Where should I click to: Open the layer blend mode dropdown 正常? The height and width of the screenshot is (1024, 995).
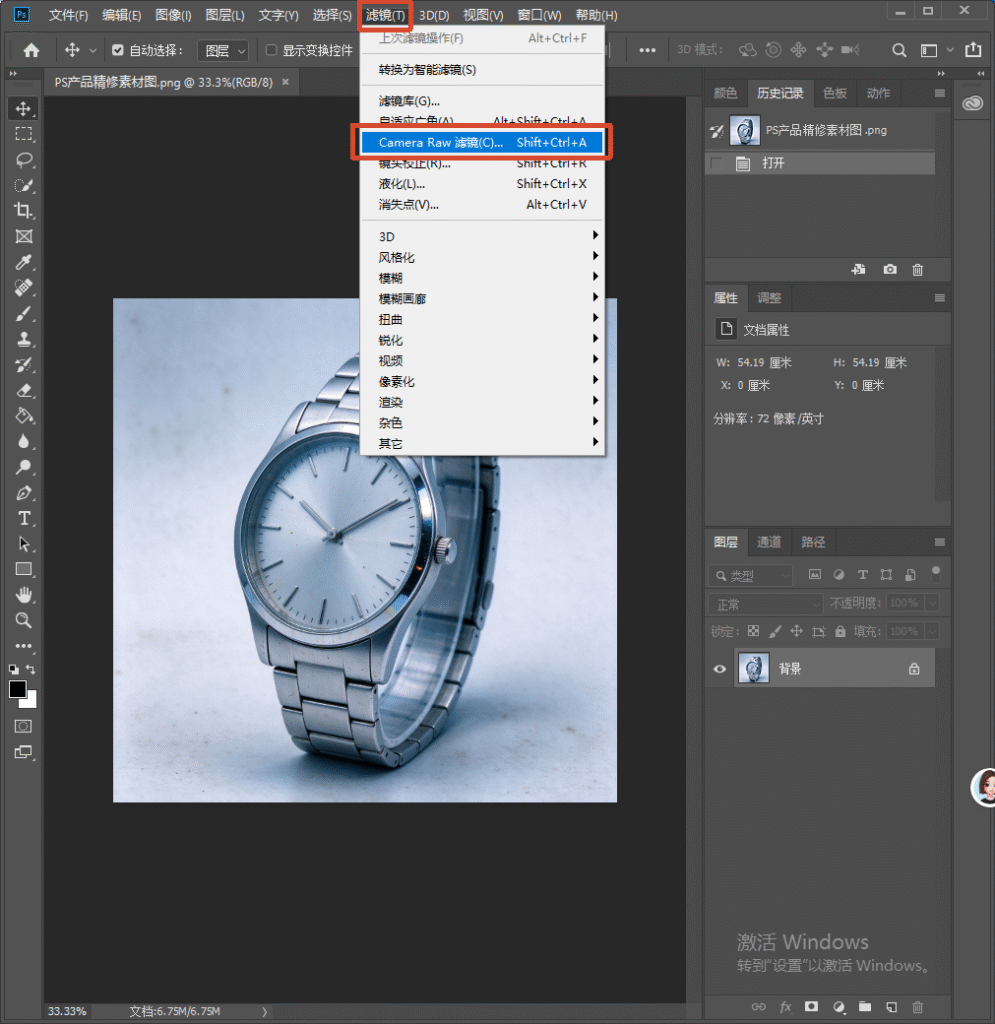click(765, 604)
